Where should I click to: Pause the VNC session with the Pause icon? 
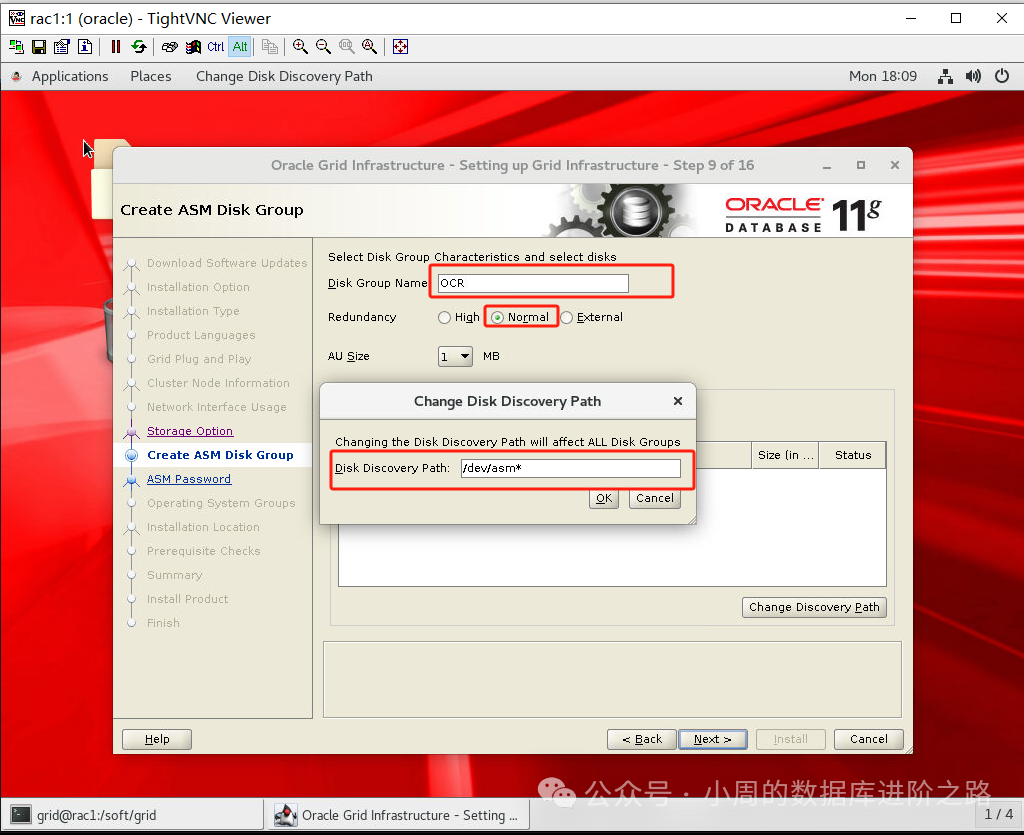pos(116,46)
